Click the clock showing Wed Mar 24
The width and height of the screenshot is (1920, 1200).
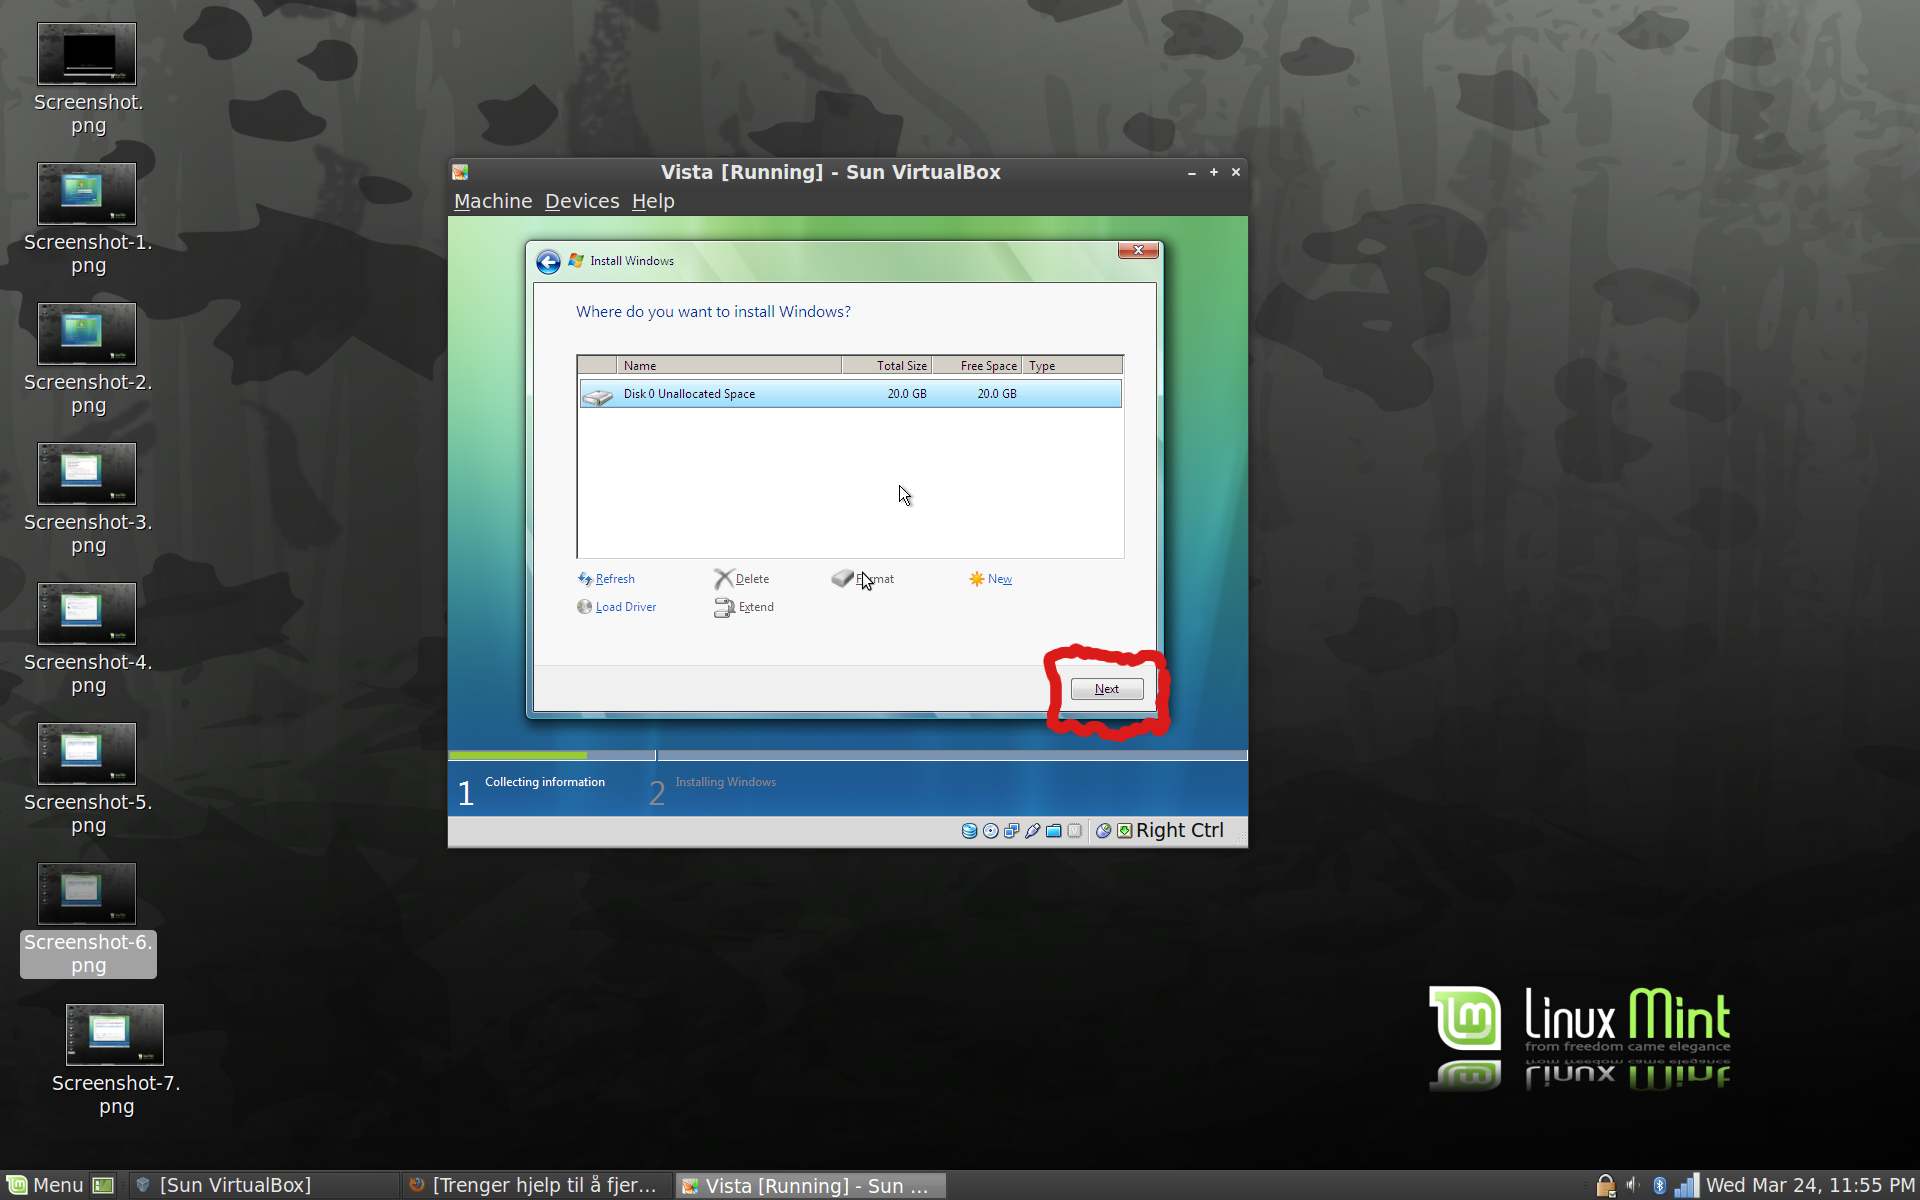coord(1810,1185)
